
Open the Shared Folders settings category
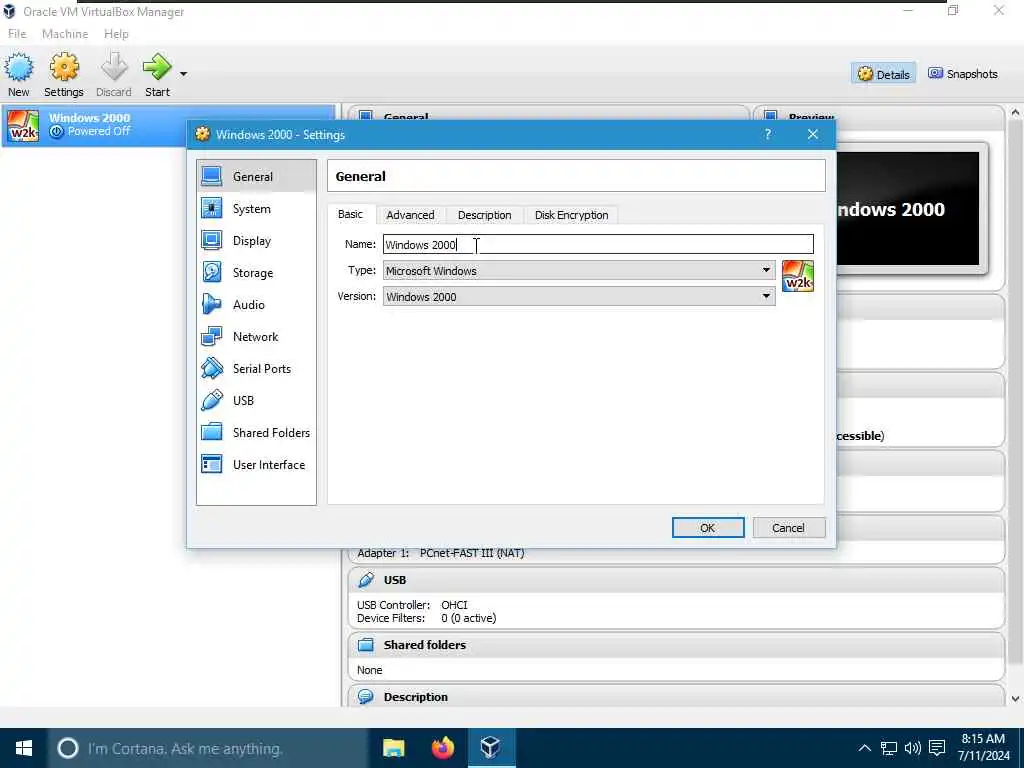[x=256, y=432]
